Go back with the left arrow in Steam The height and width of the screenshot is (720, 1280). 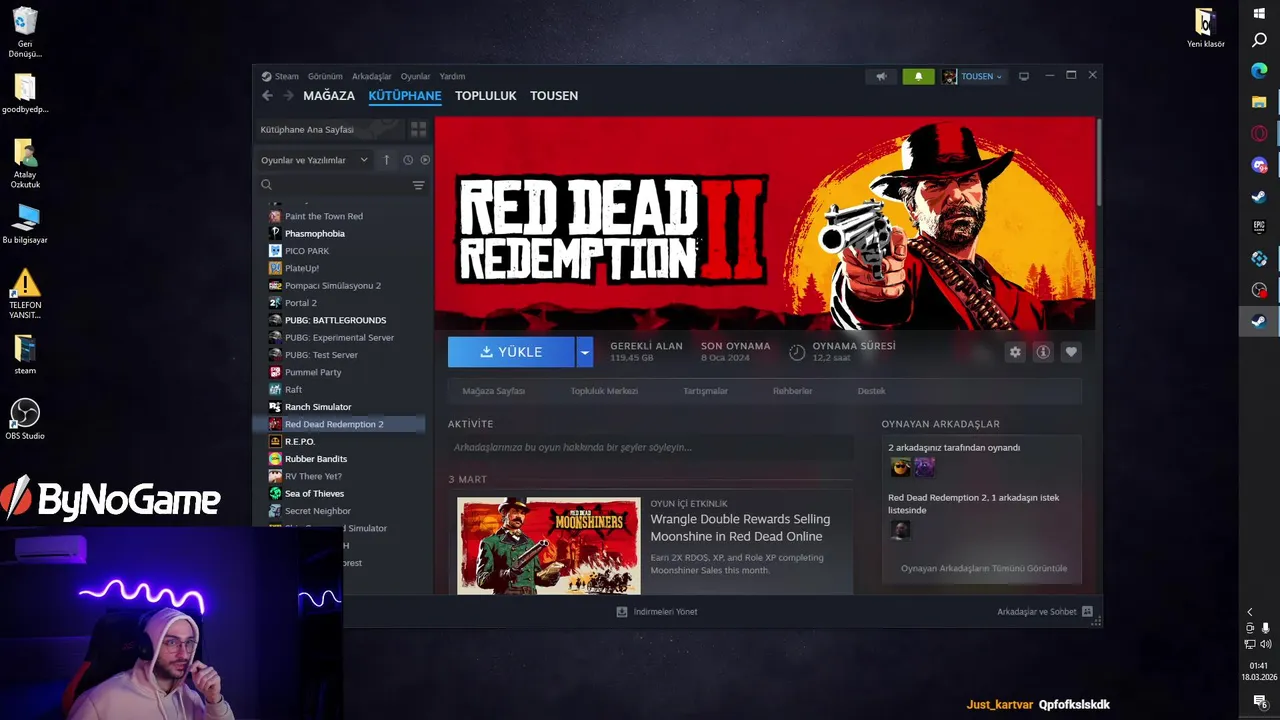pyautogui.click(x=267, y=96)
